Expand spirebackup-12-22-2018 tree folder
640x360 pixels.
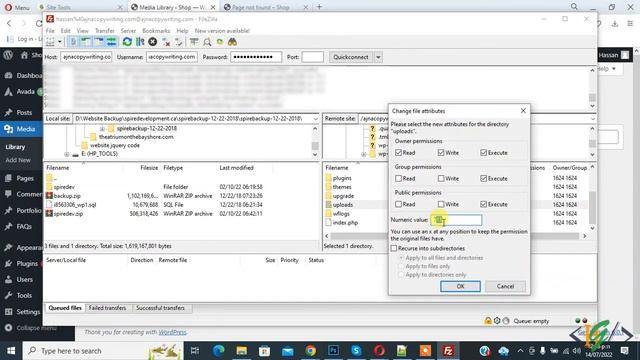point(102,129)
